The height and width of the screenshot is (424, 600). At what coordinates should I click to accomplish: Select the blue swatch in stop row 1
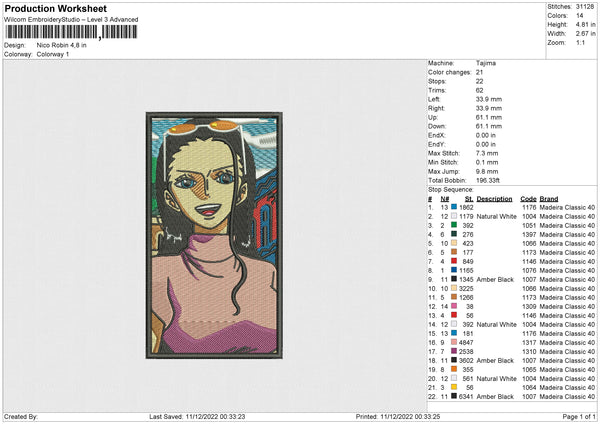(454, 207)
